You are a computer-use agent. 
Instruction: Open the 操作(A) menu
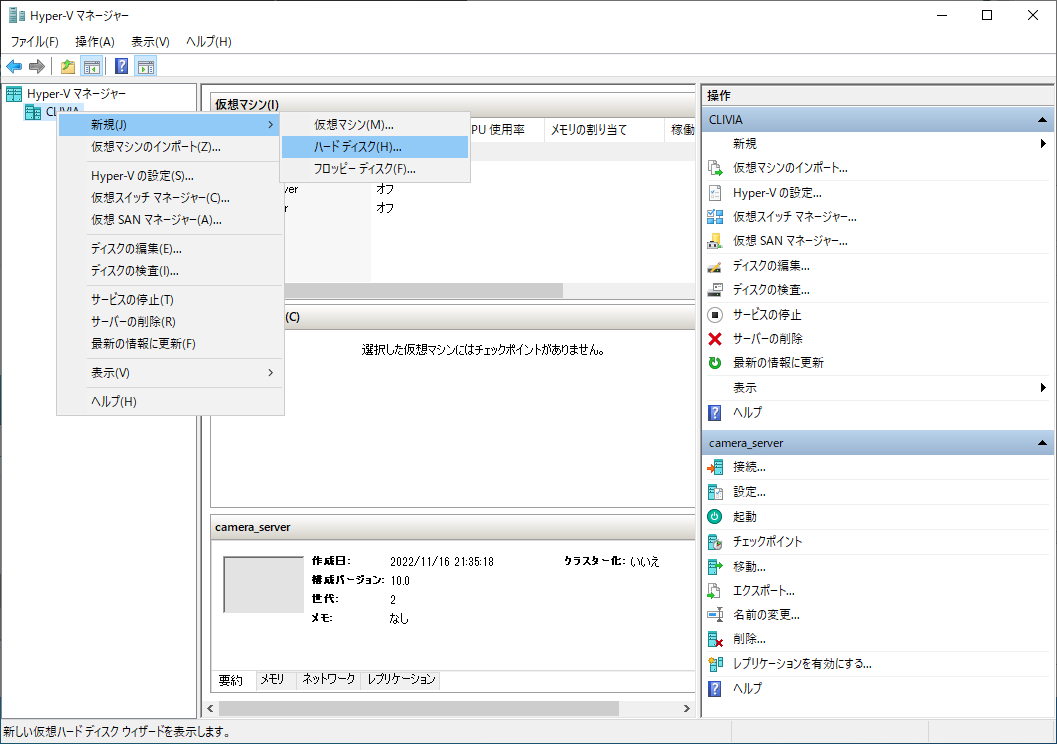coord(95,42)
